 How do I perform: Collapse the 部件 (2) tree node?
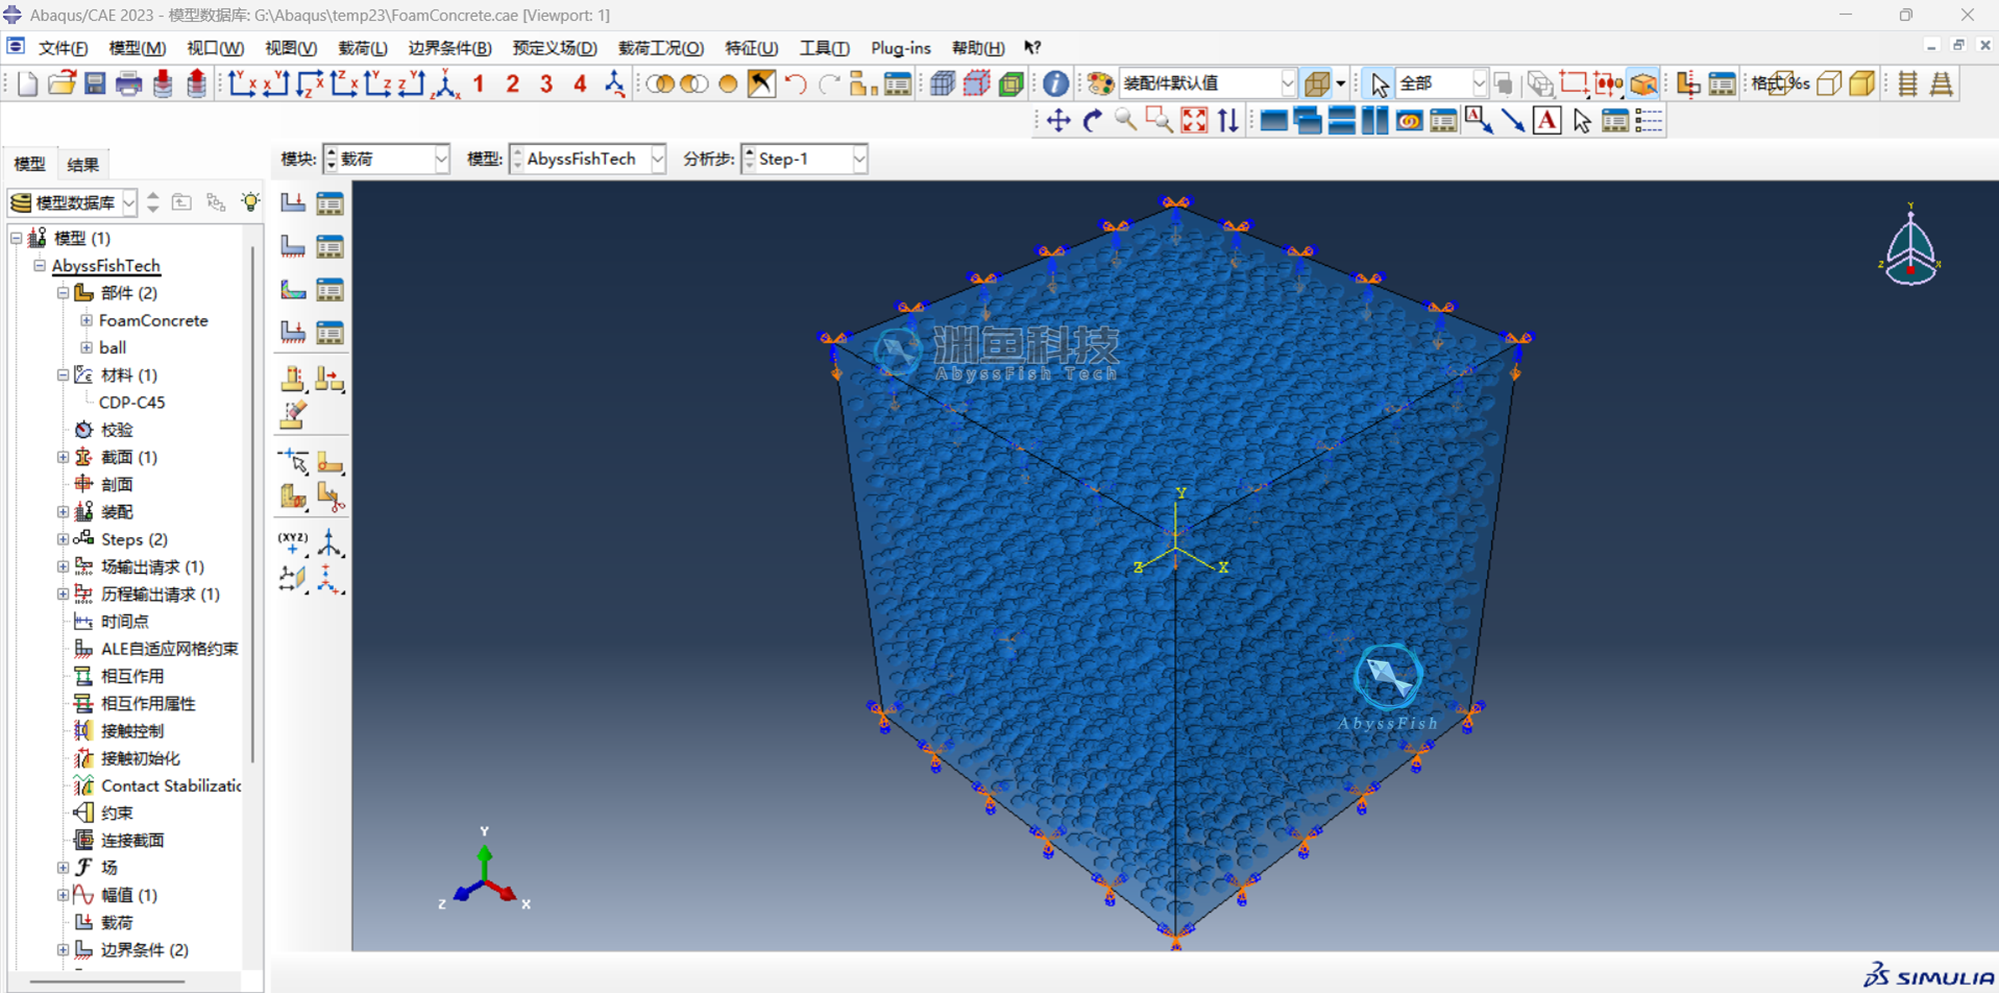pos(63,293)
